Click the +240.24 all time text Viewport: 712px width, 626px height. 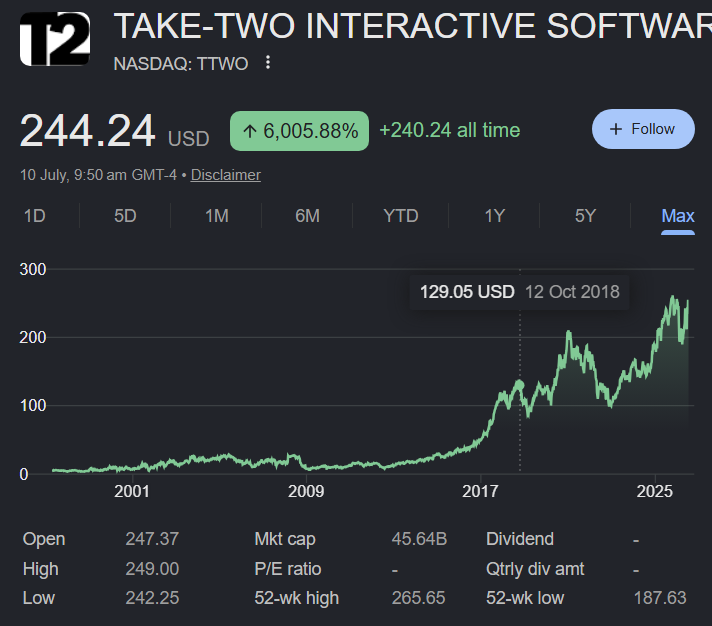450,130
